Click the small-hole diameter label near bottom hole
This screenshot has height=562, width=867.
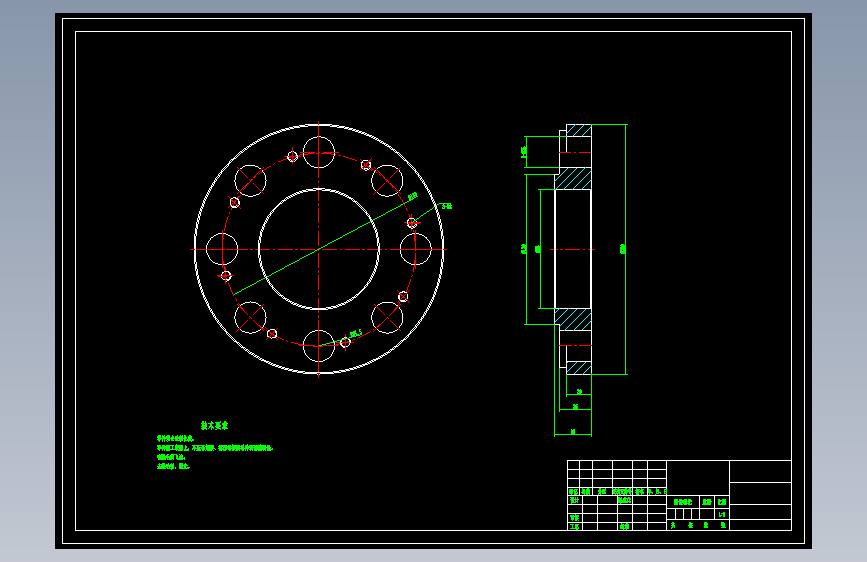tap(356, 333)
